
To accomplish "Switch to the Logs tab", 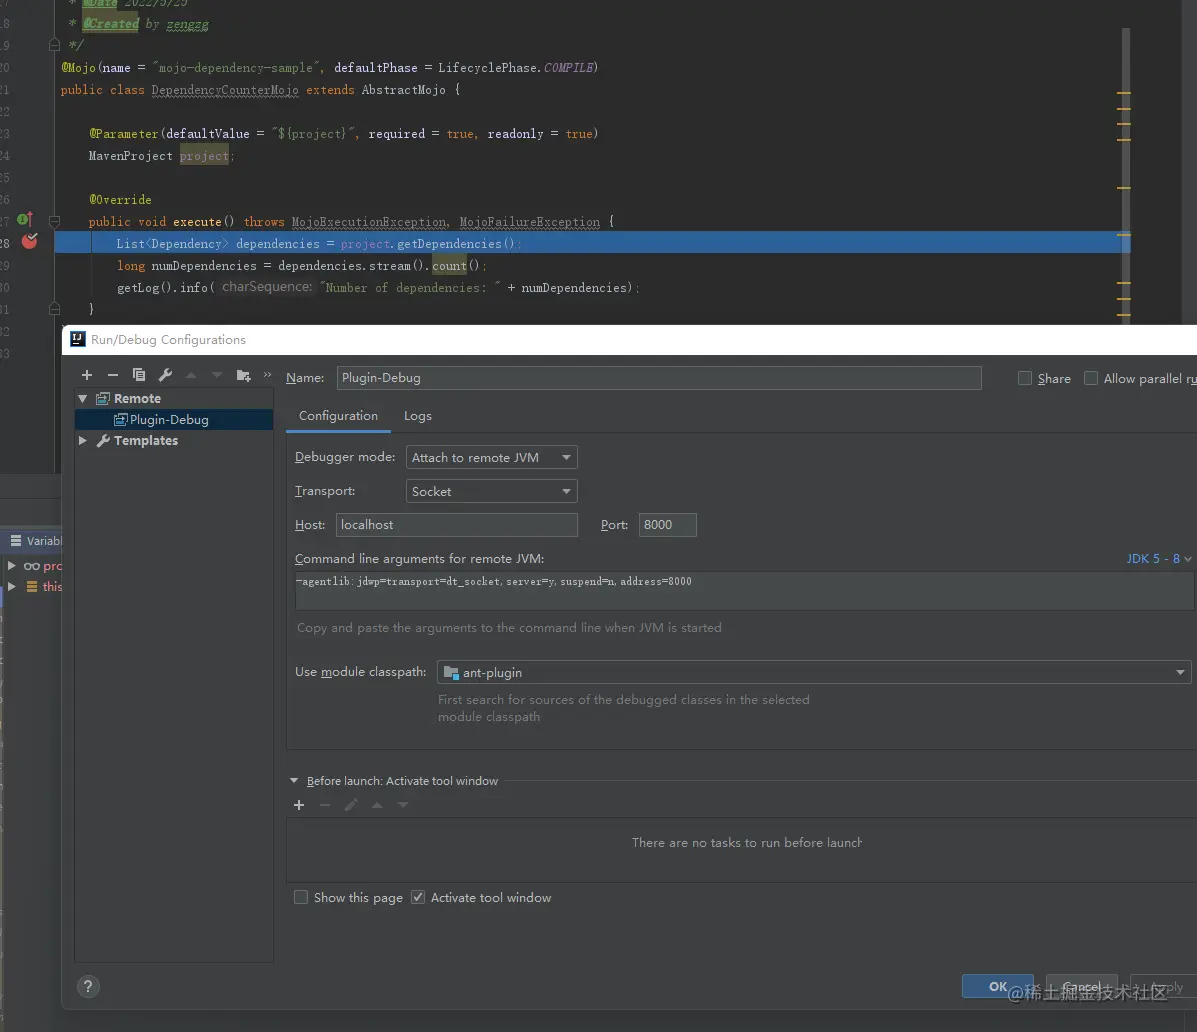I will point(418,416).
